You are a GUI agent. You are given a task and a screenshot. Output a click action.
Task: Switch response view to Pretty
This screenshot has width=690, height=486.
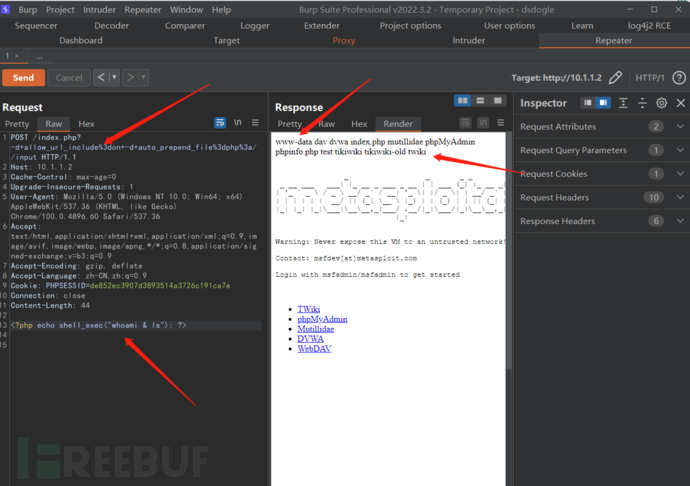point(290,124)
